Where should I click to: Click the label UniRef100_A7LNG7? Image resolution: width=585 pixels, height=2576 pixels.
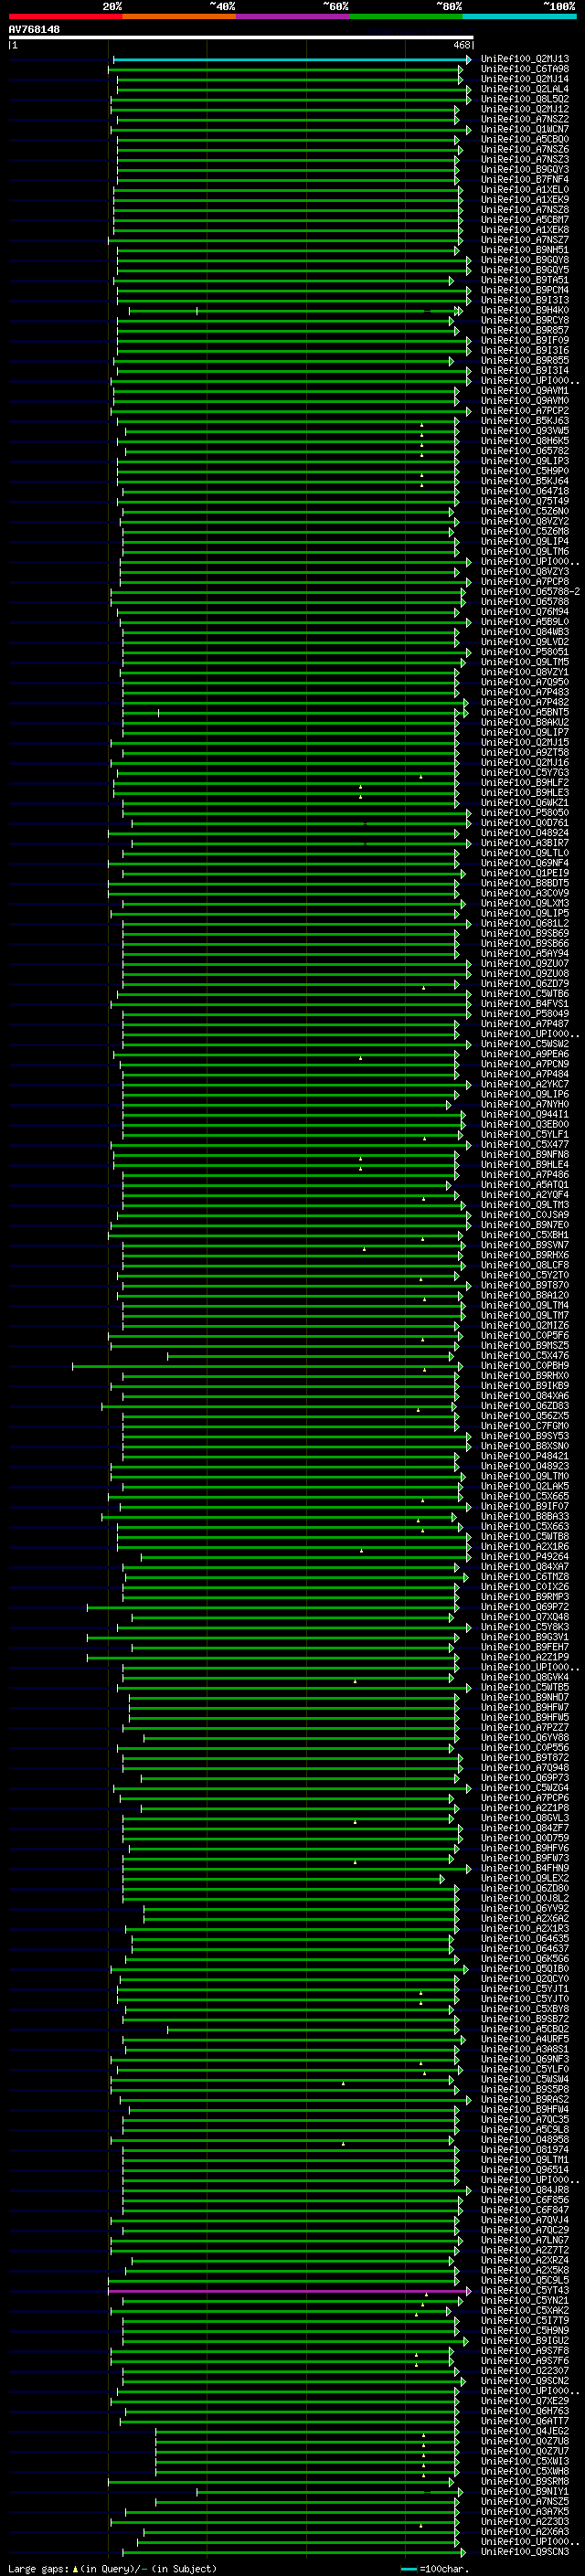[x=525, y=2241]
